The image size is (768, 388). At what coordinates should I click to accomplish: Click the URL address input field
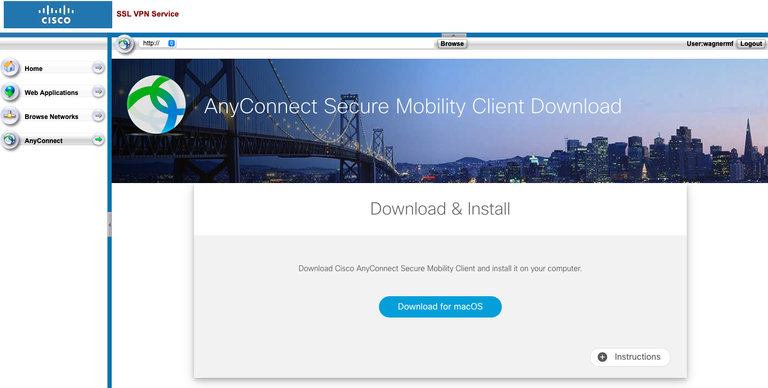(x=306, y=43)
